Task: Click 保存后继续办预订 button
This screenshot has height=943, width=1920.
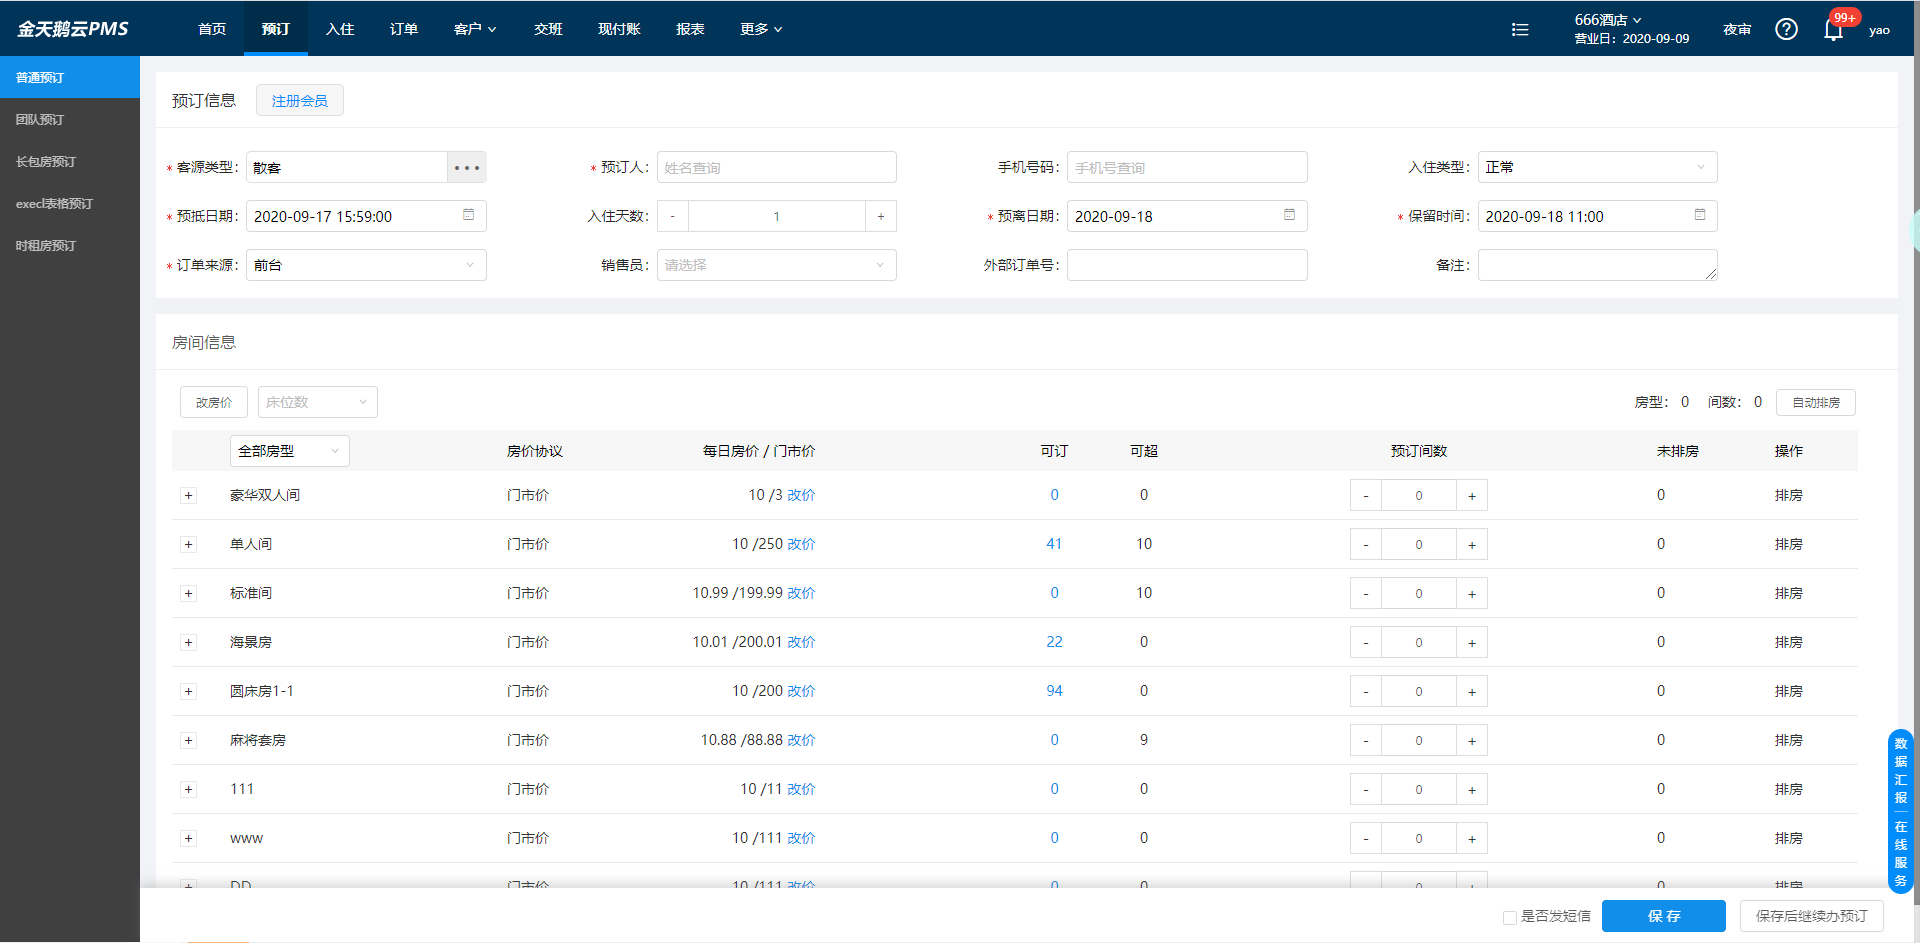Action: tap(1812, 916)
